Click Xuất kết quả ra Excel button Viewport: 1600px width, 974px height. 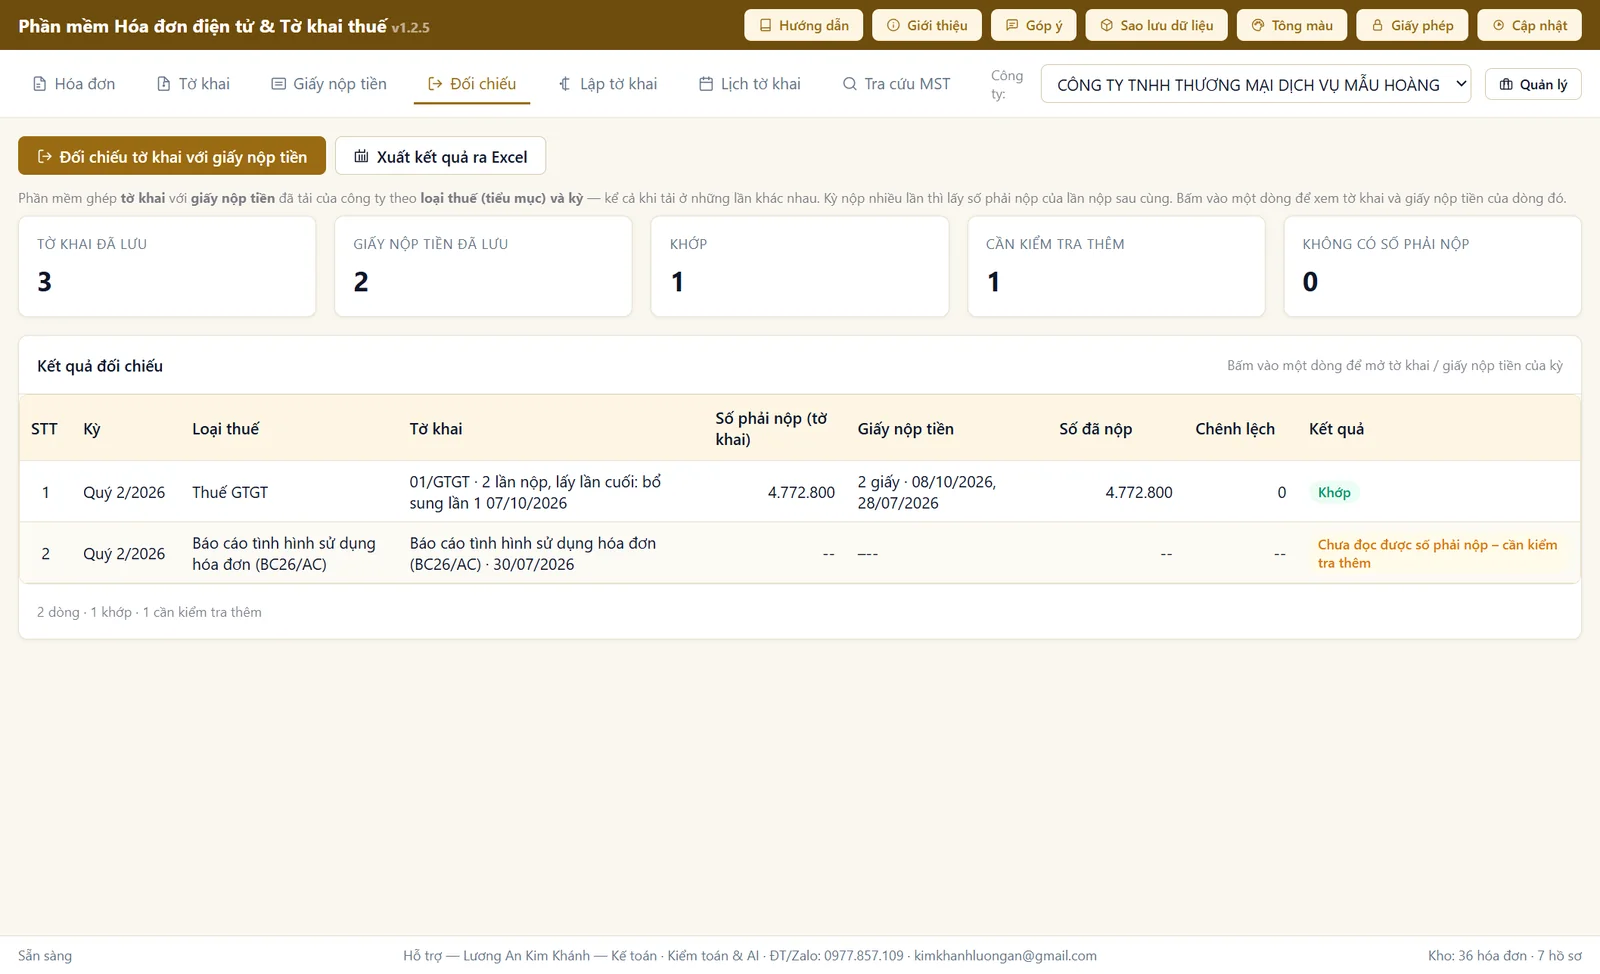point(440,156)
